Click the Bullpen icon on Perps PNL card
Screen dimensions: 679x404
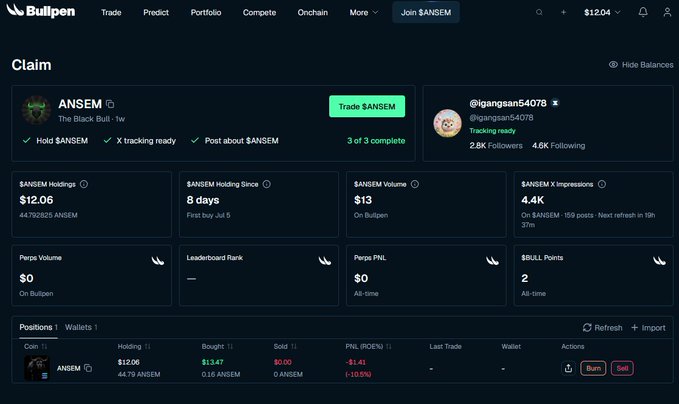point(492,261)
